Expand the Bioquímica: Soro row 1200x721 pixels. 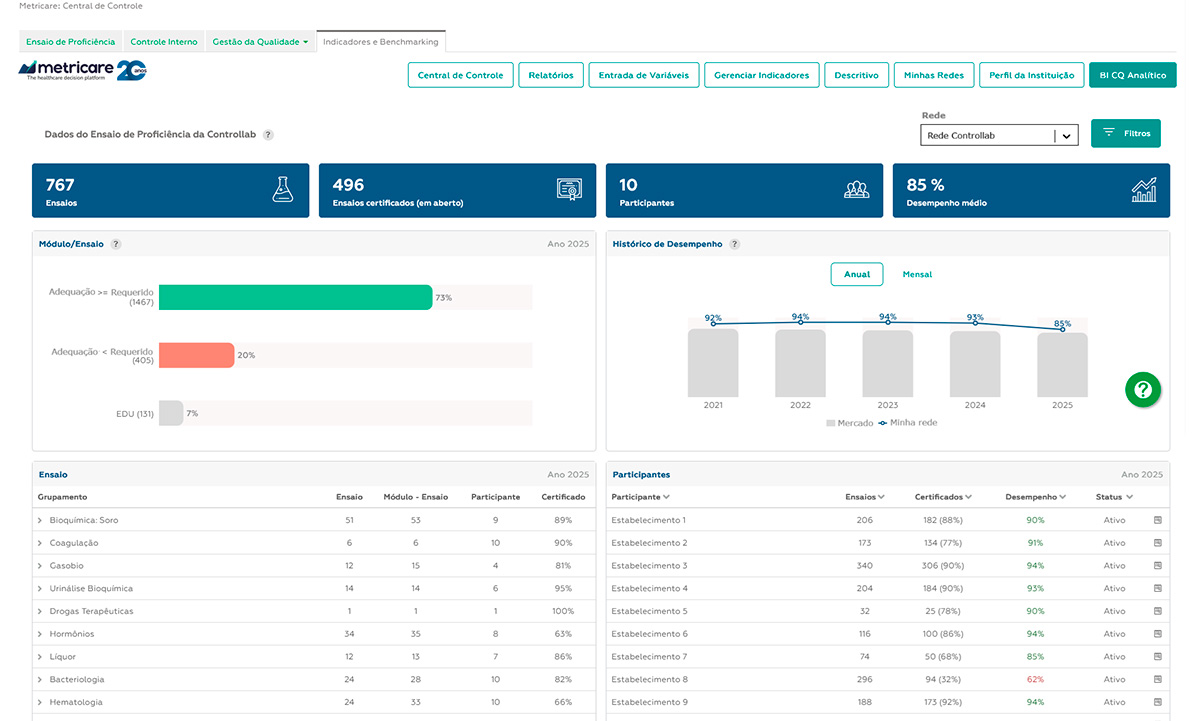point(40,520)
